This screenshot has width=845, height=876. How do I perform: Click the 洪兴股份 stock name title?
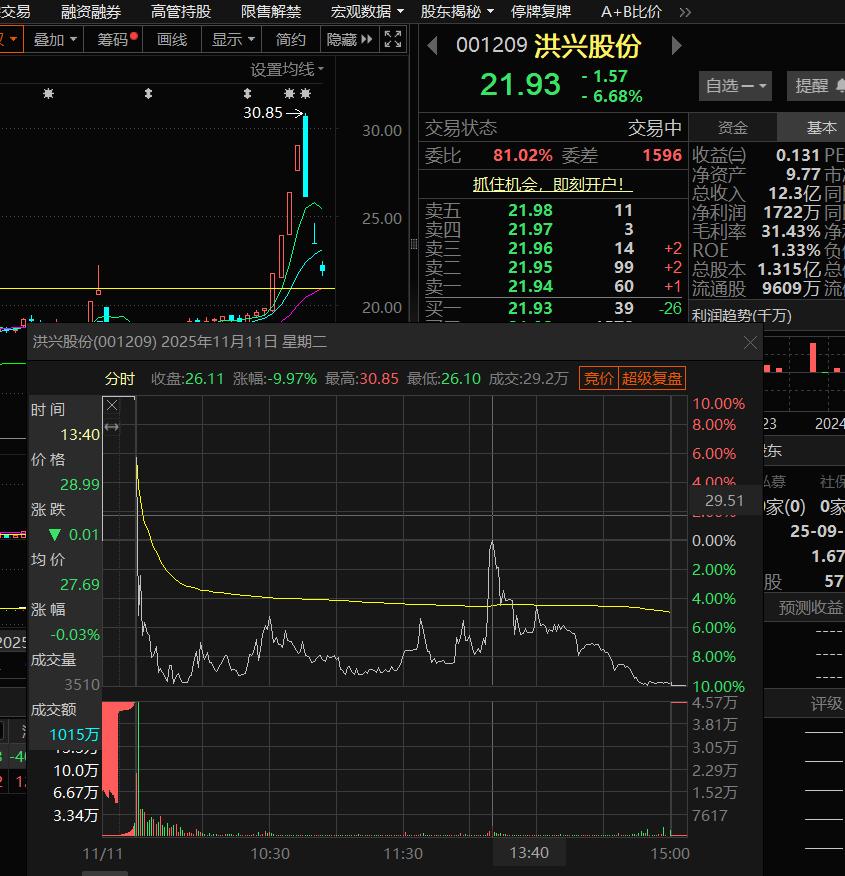[588, 46]
